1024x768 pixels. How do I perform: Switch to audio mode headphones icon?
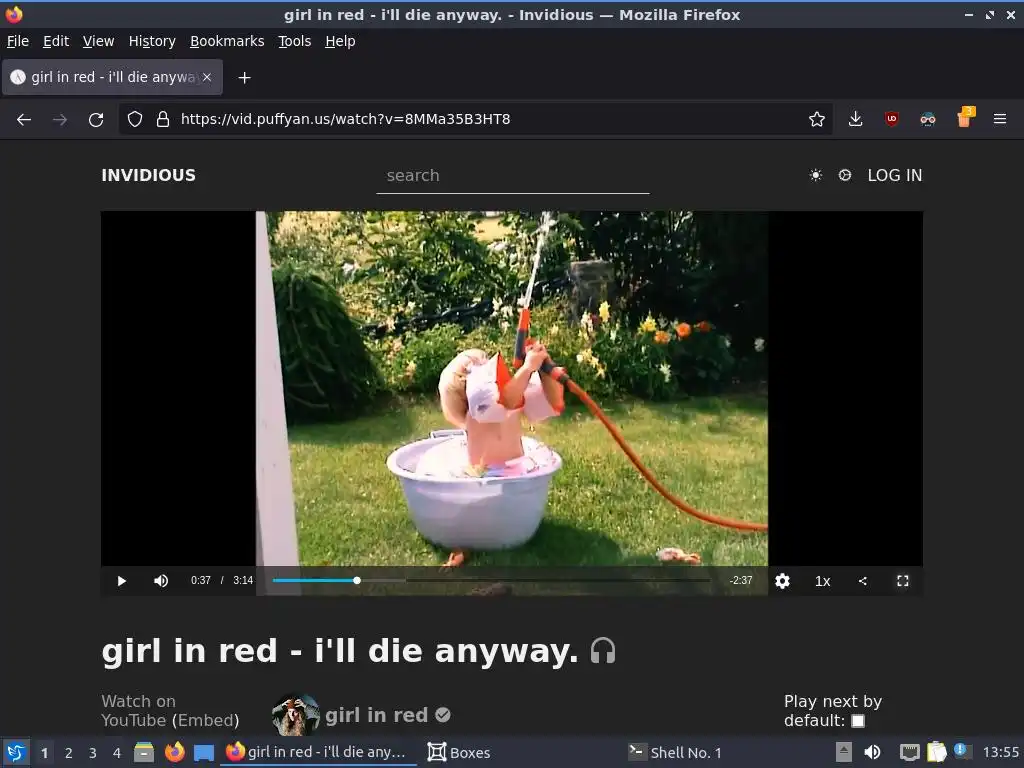click(x=603, y=651)
